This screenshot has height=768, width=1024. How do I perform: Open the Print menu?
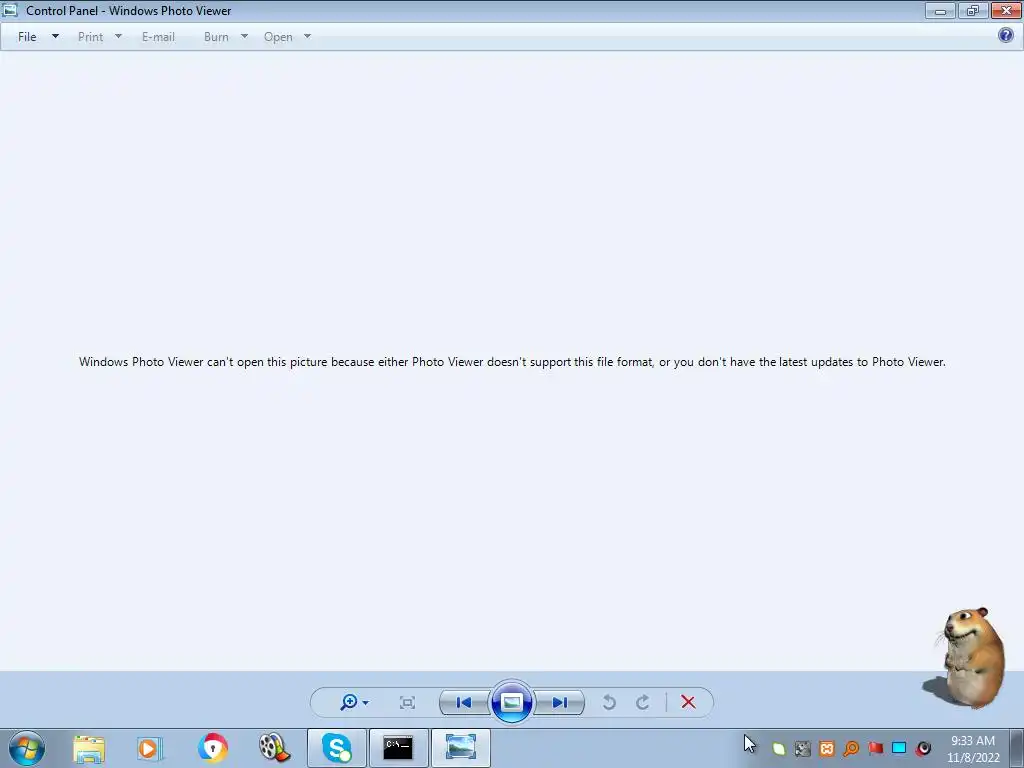[x=90, y=37]
